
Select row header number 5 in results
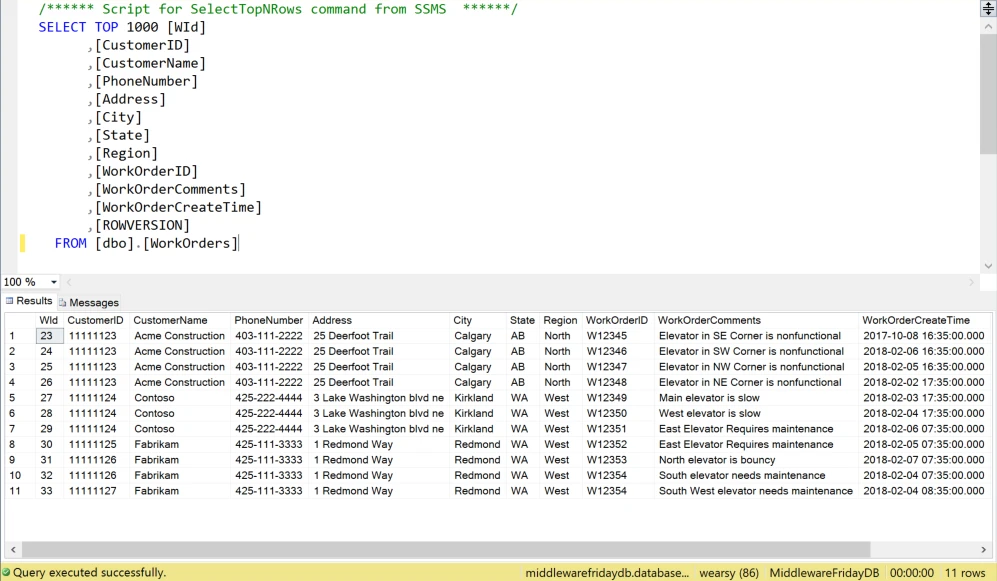point(14,398)
